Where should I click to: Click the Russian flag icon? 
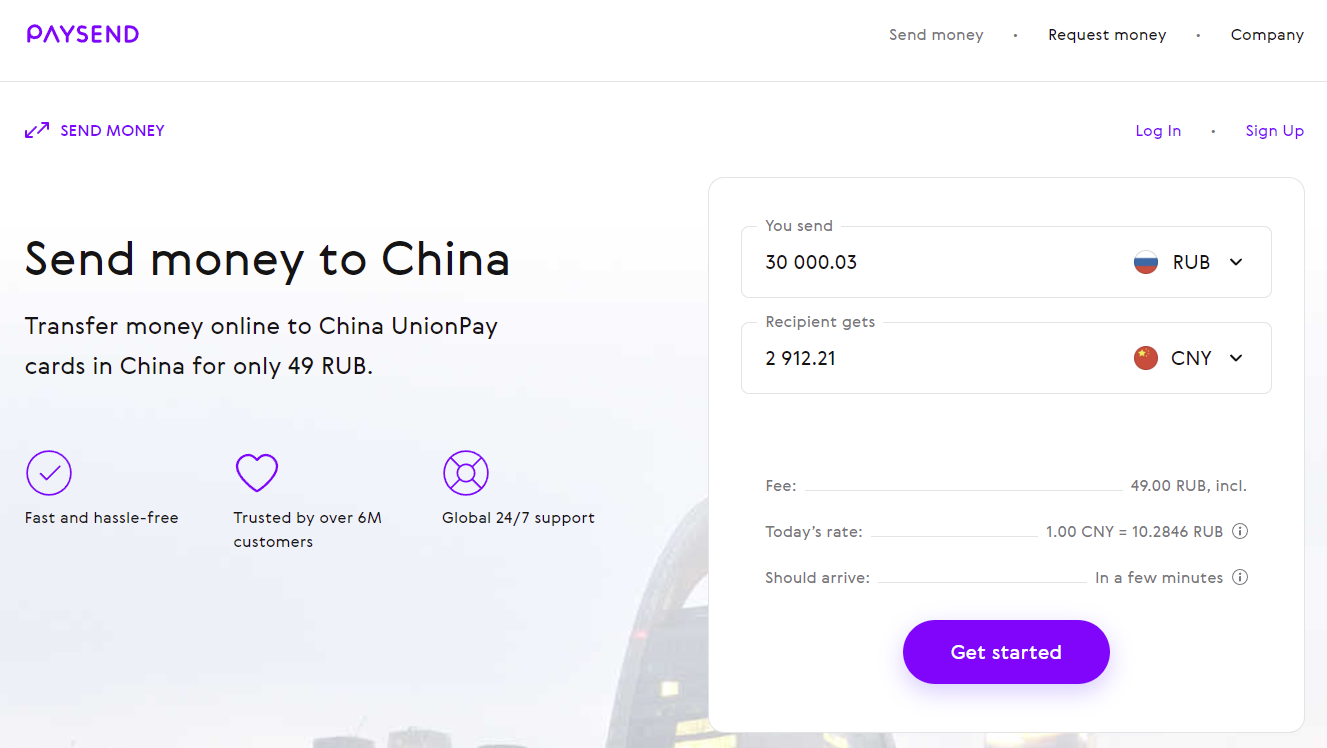point(1146,263)
